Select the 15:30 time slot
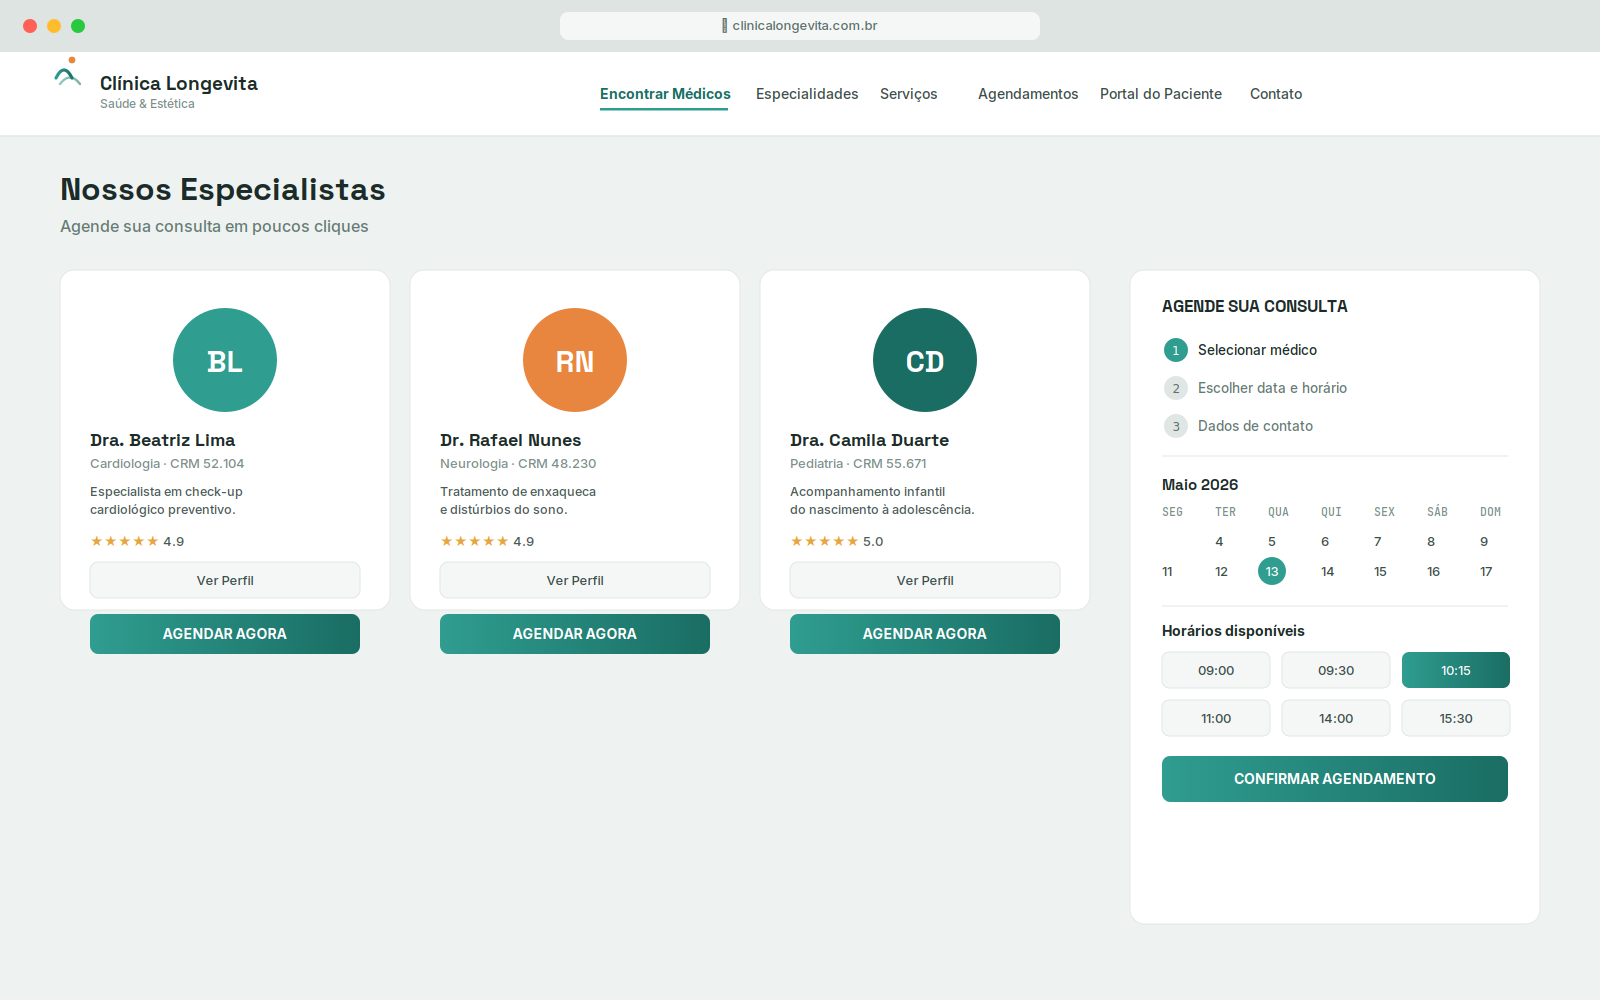The height and width of the screenshot is (1000, 1600). tap(1456, 718)
